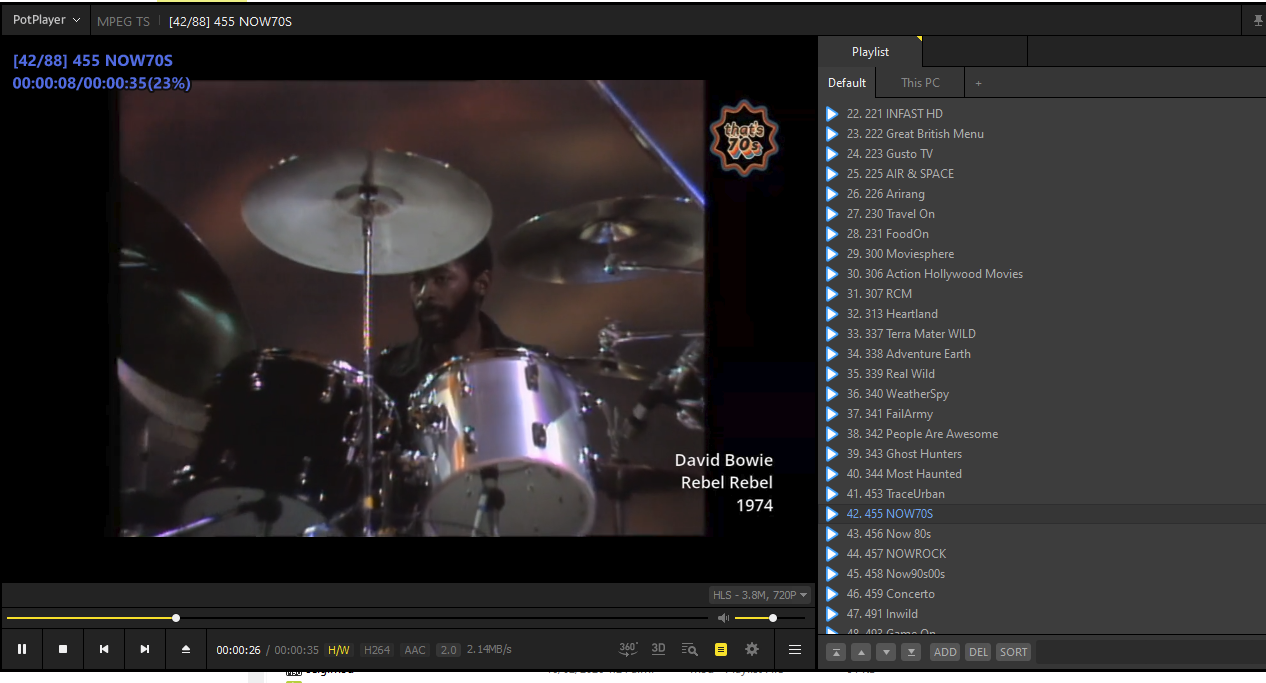Open the hamburger menu at bottom right
This screenshot has width=1266, height=683.
tap(795, 649)
